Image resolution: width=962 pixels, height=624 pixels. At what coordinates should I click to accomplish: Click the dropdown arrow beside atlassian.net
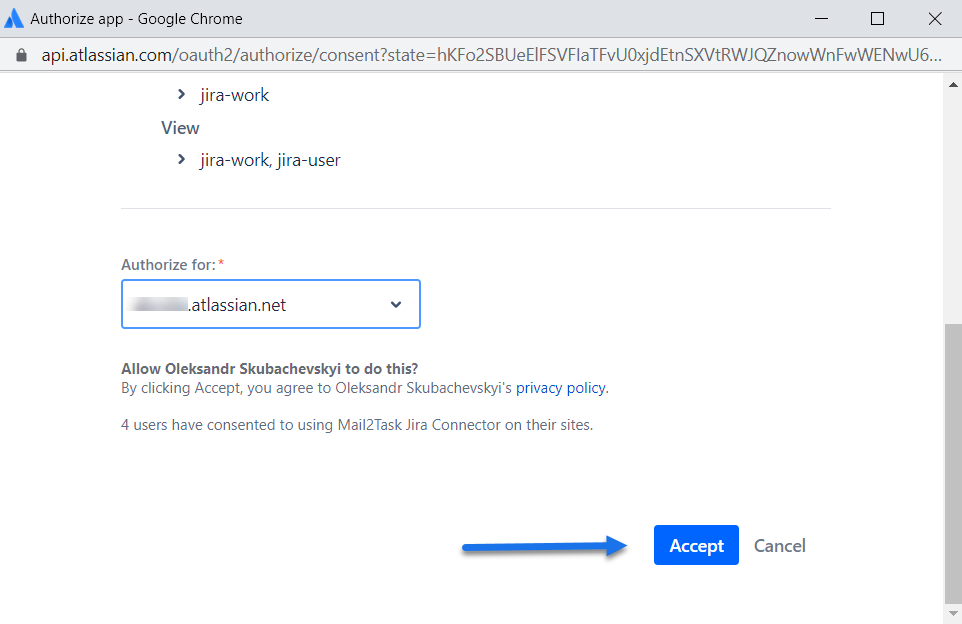(396, 305)
